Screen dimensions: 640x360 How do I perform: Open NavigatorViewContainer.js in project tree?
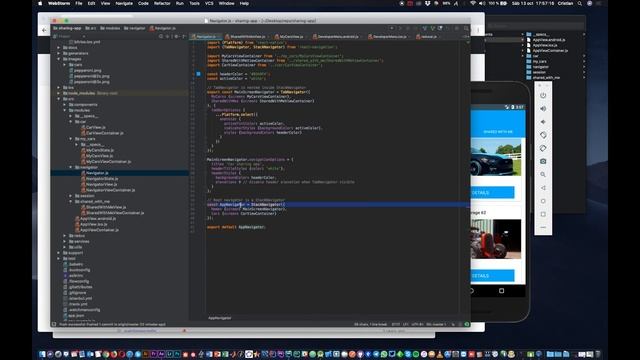(x=108, y=190)
